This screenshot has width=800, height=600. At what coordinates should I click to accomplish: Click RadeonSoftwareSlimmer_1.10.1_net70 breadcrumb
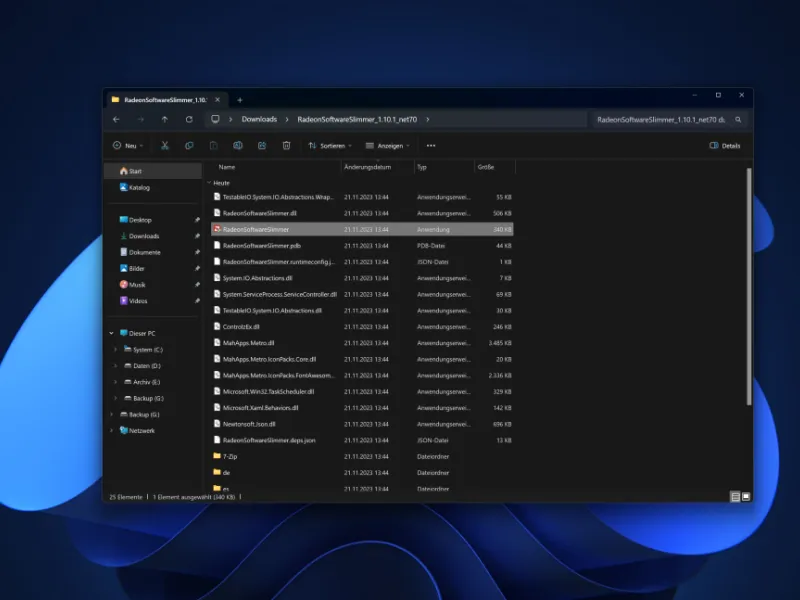(357, 119)
